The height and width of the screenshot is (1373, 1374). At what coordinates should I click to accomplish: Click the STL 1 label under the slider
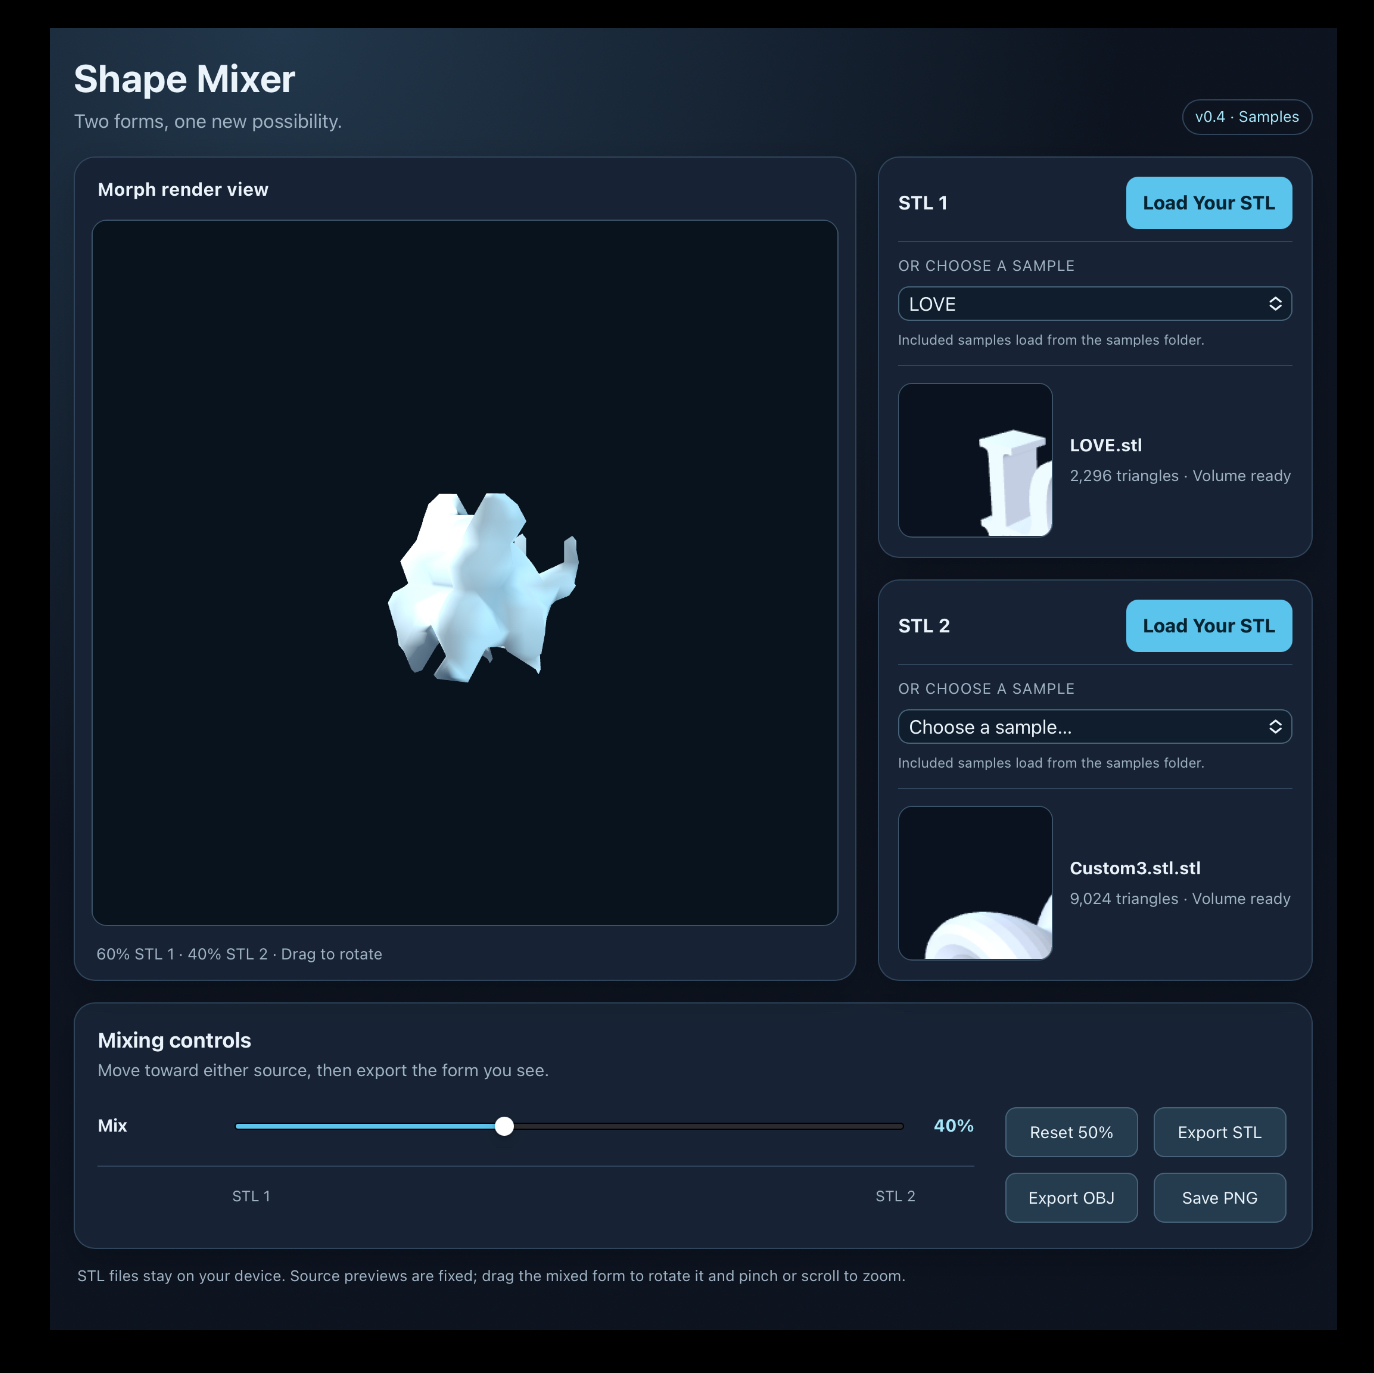(251, 1196)
